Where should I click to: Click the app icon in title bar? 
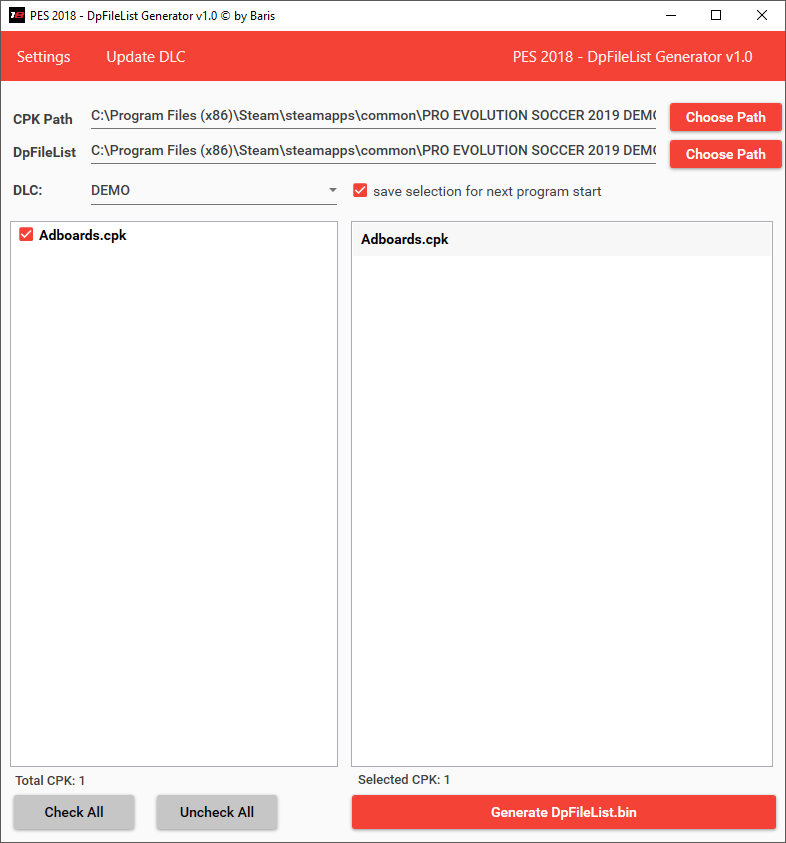pyautogui.click(x=17, y=15)
